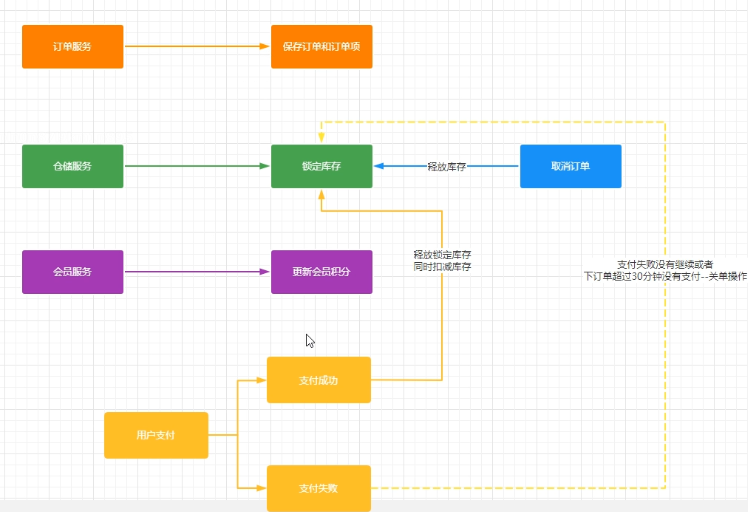Click the 更新会员积分 box

tap(322, 272)
